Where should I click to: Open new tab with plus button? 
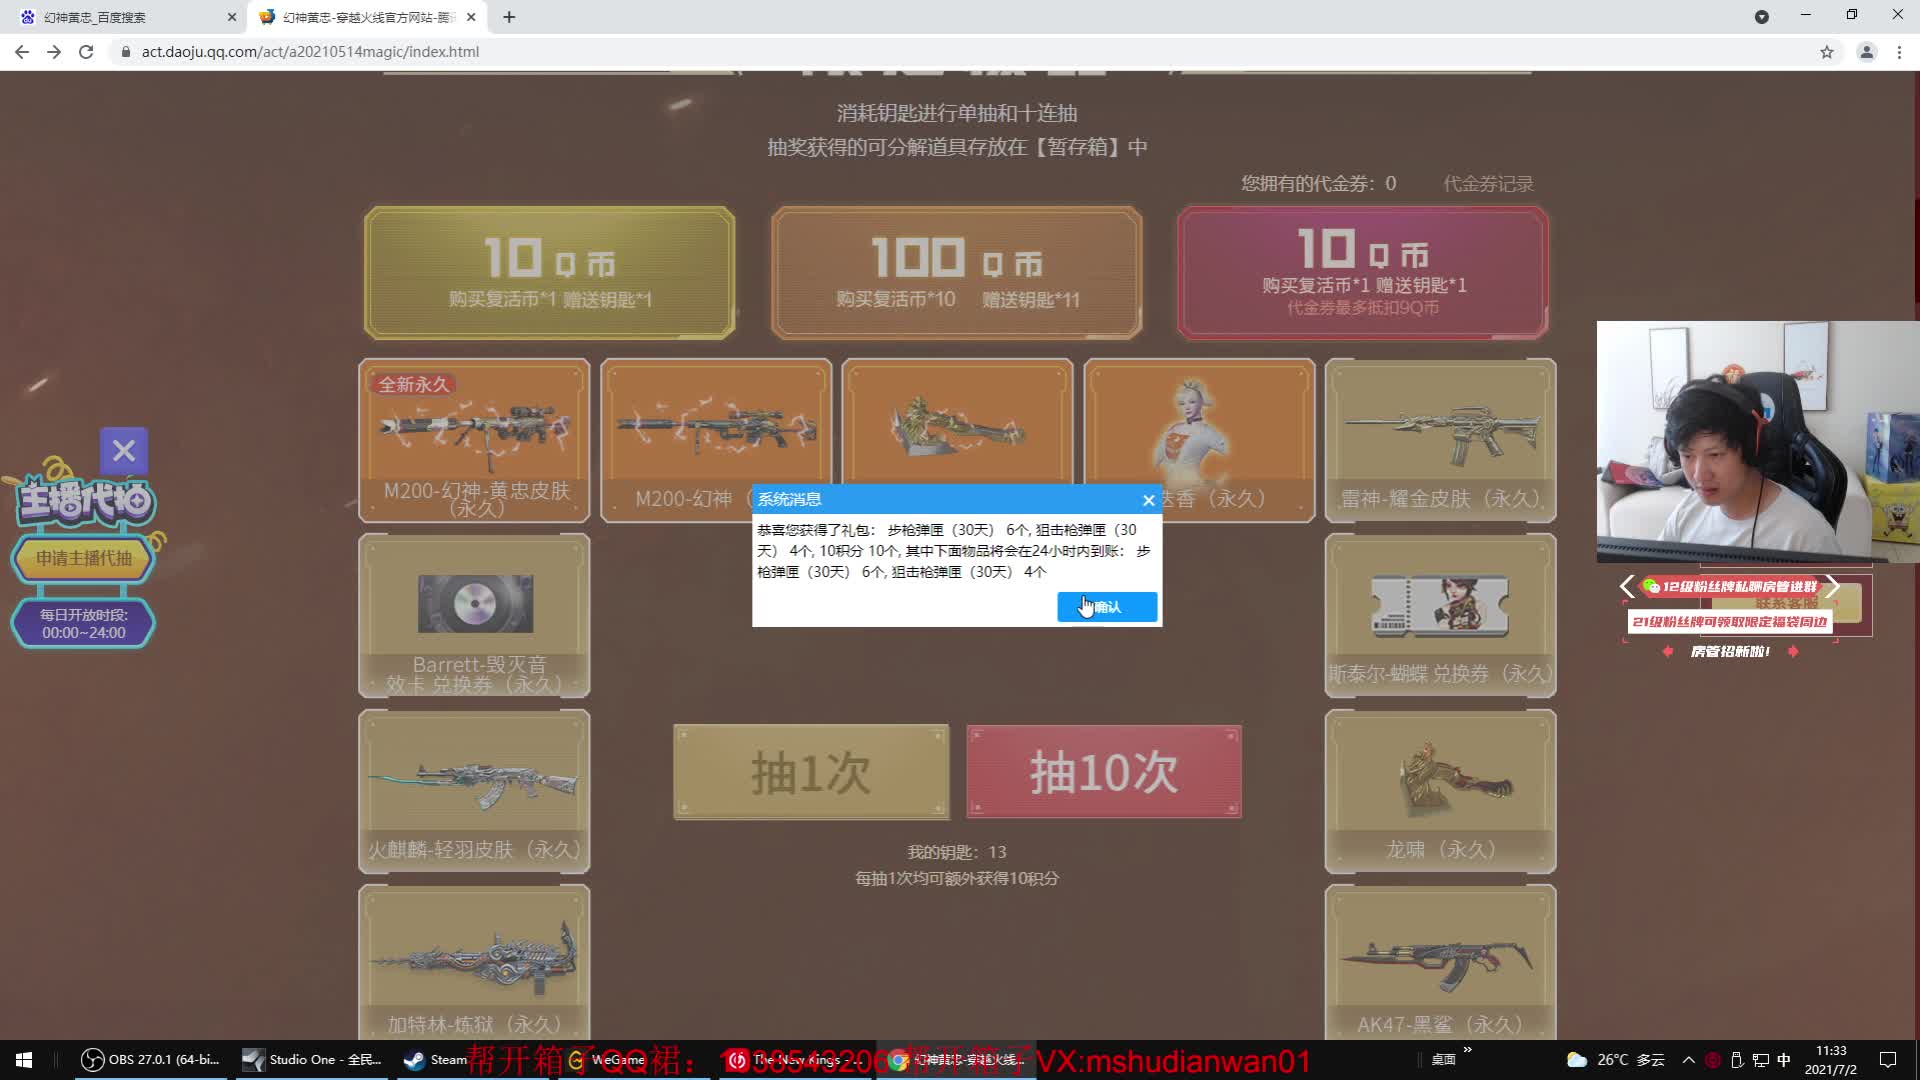pos(509,17)
